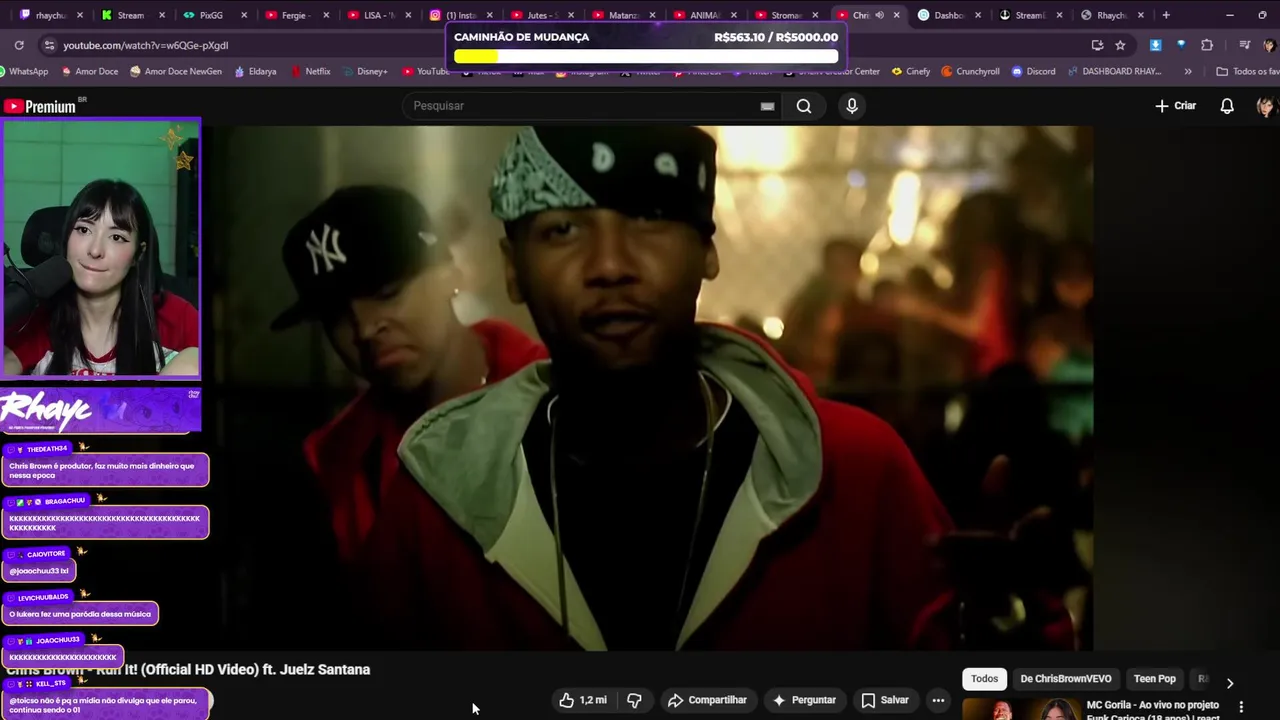Dislike the video
The height and width of the screenshot is (720, 1280).
coord(634,700)
